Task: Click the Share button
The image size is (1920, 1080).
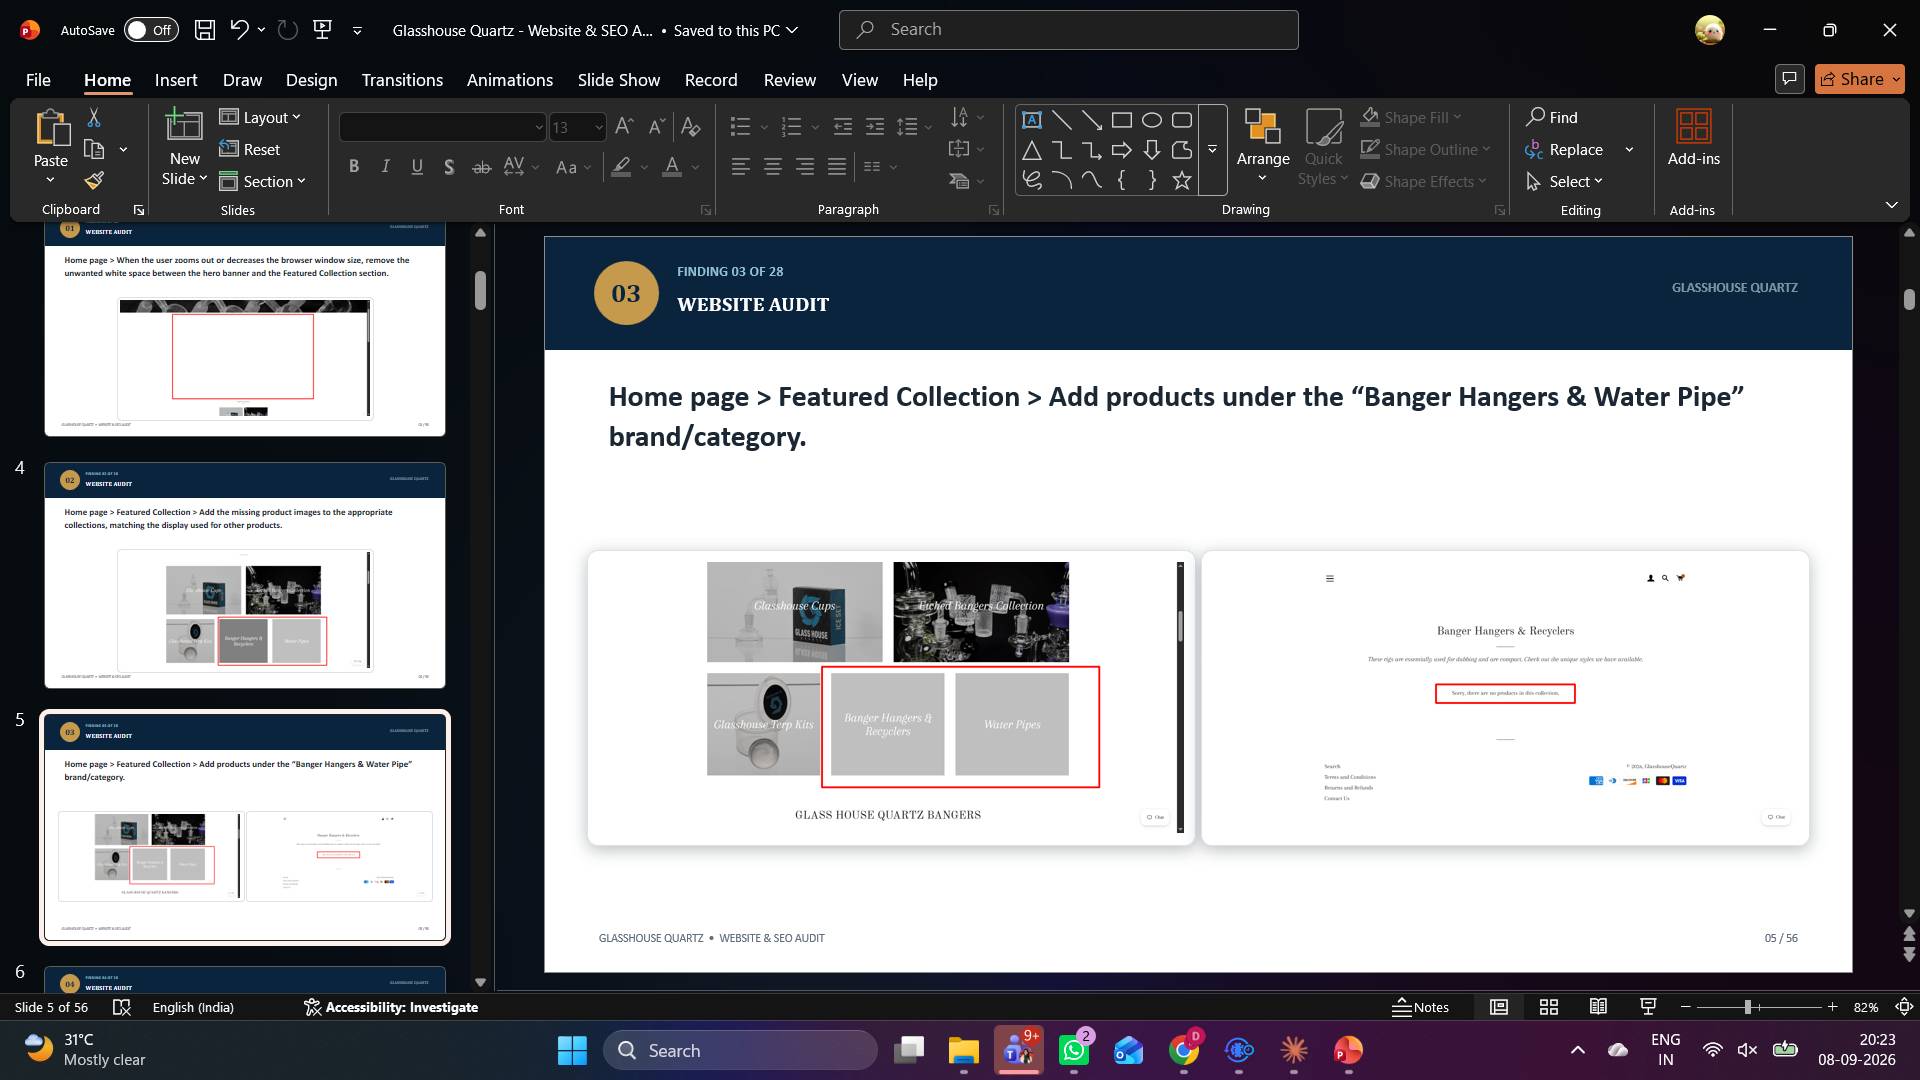Action: (x=1860, y=79)
